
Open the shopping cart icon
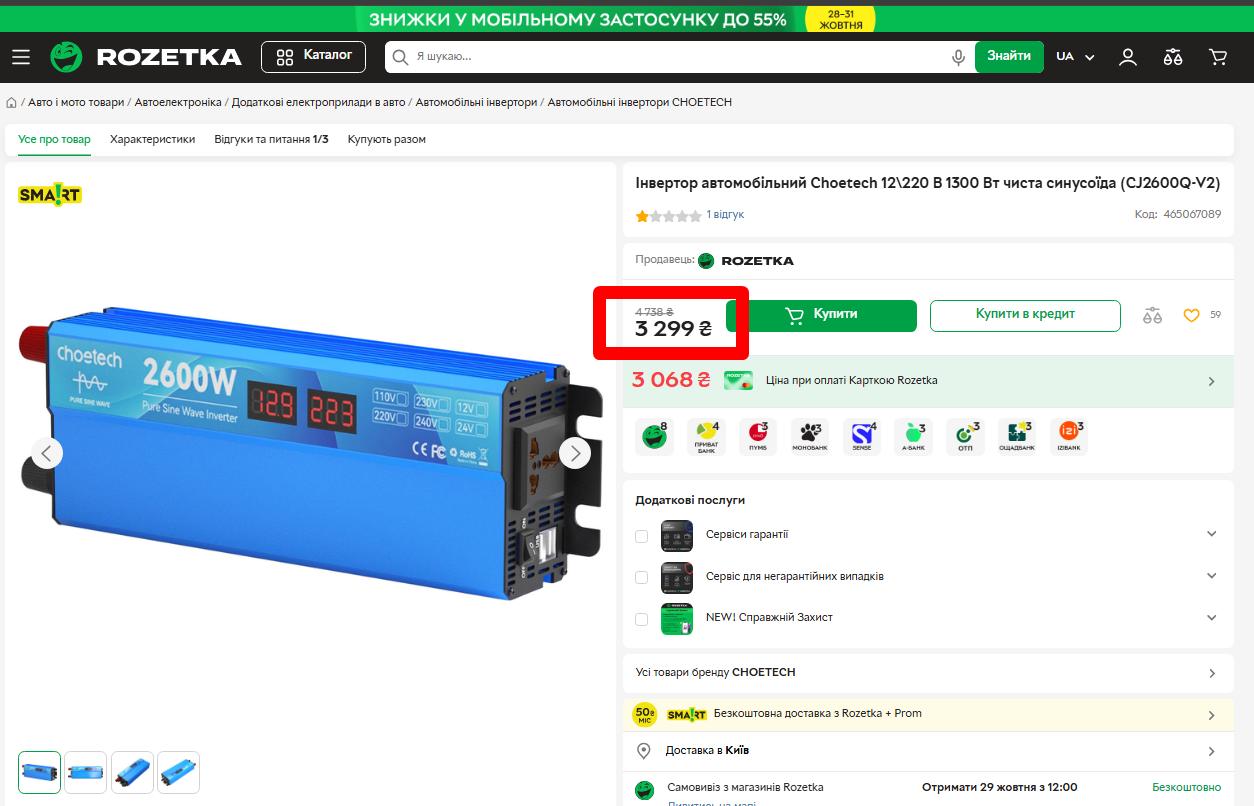coord(1217,57)
